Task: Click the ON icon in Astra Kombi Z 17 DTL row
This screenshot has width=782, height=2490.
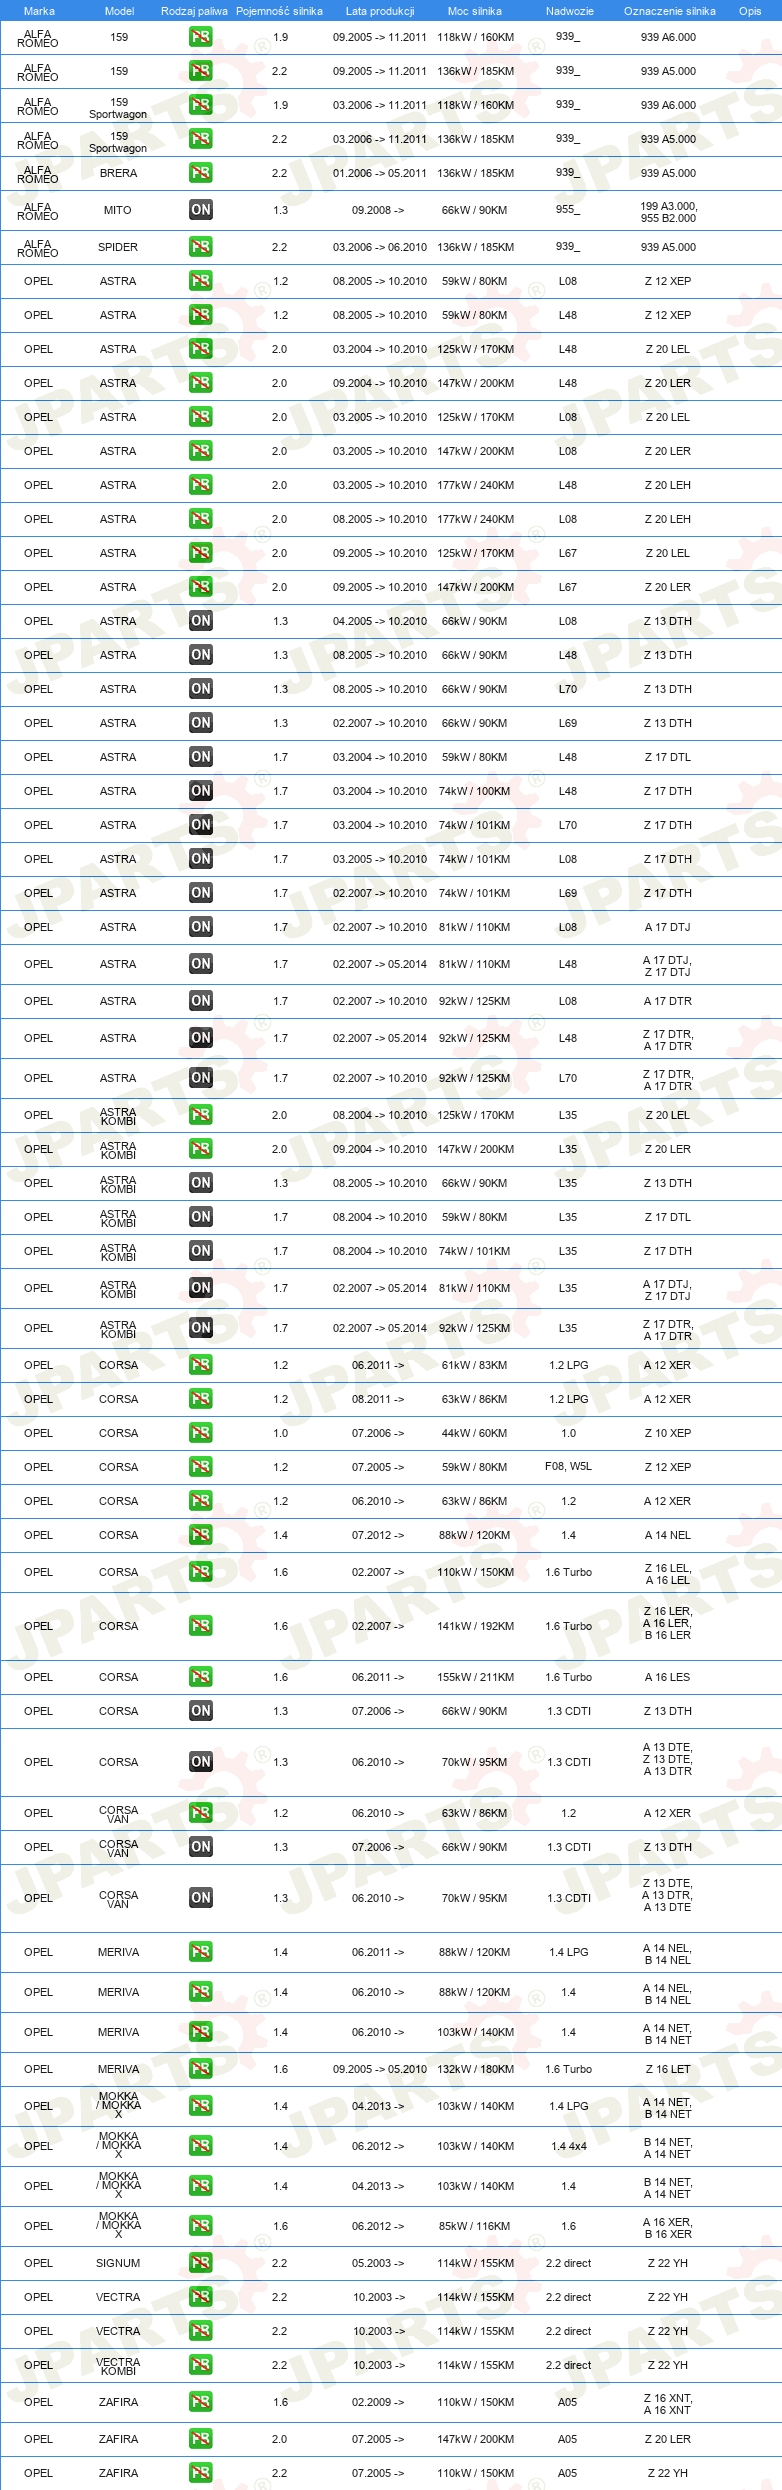Action: 201,1217
